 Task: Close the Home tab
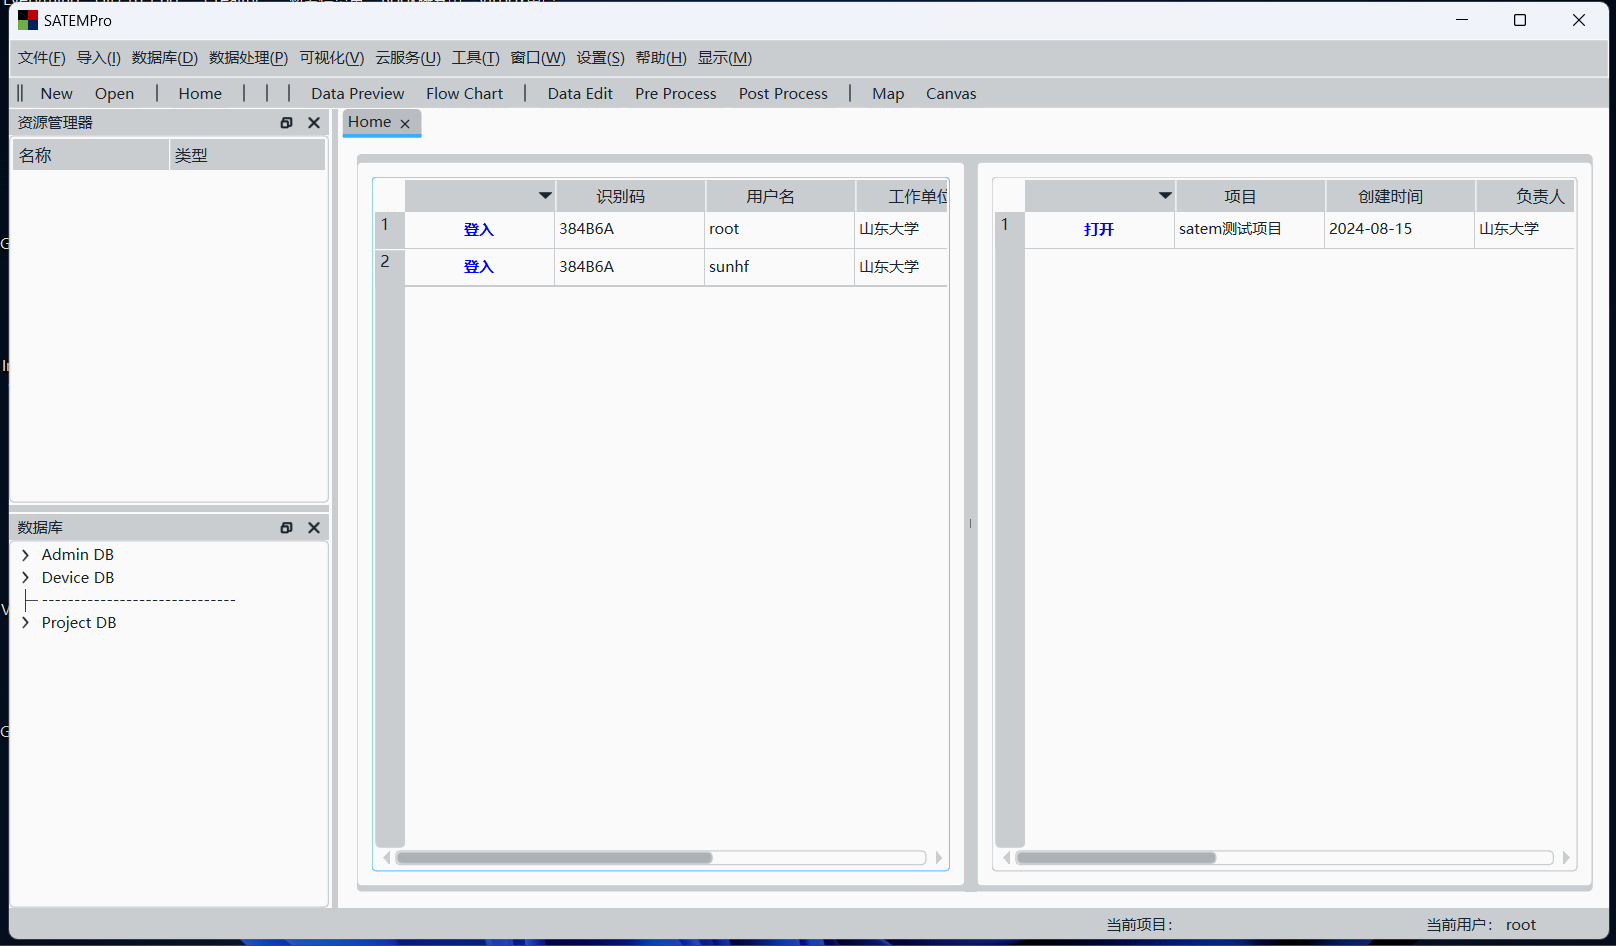click(x=405, y=124)
